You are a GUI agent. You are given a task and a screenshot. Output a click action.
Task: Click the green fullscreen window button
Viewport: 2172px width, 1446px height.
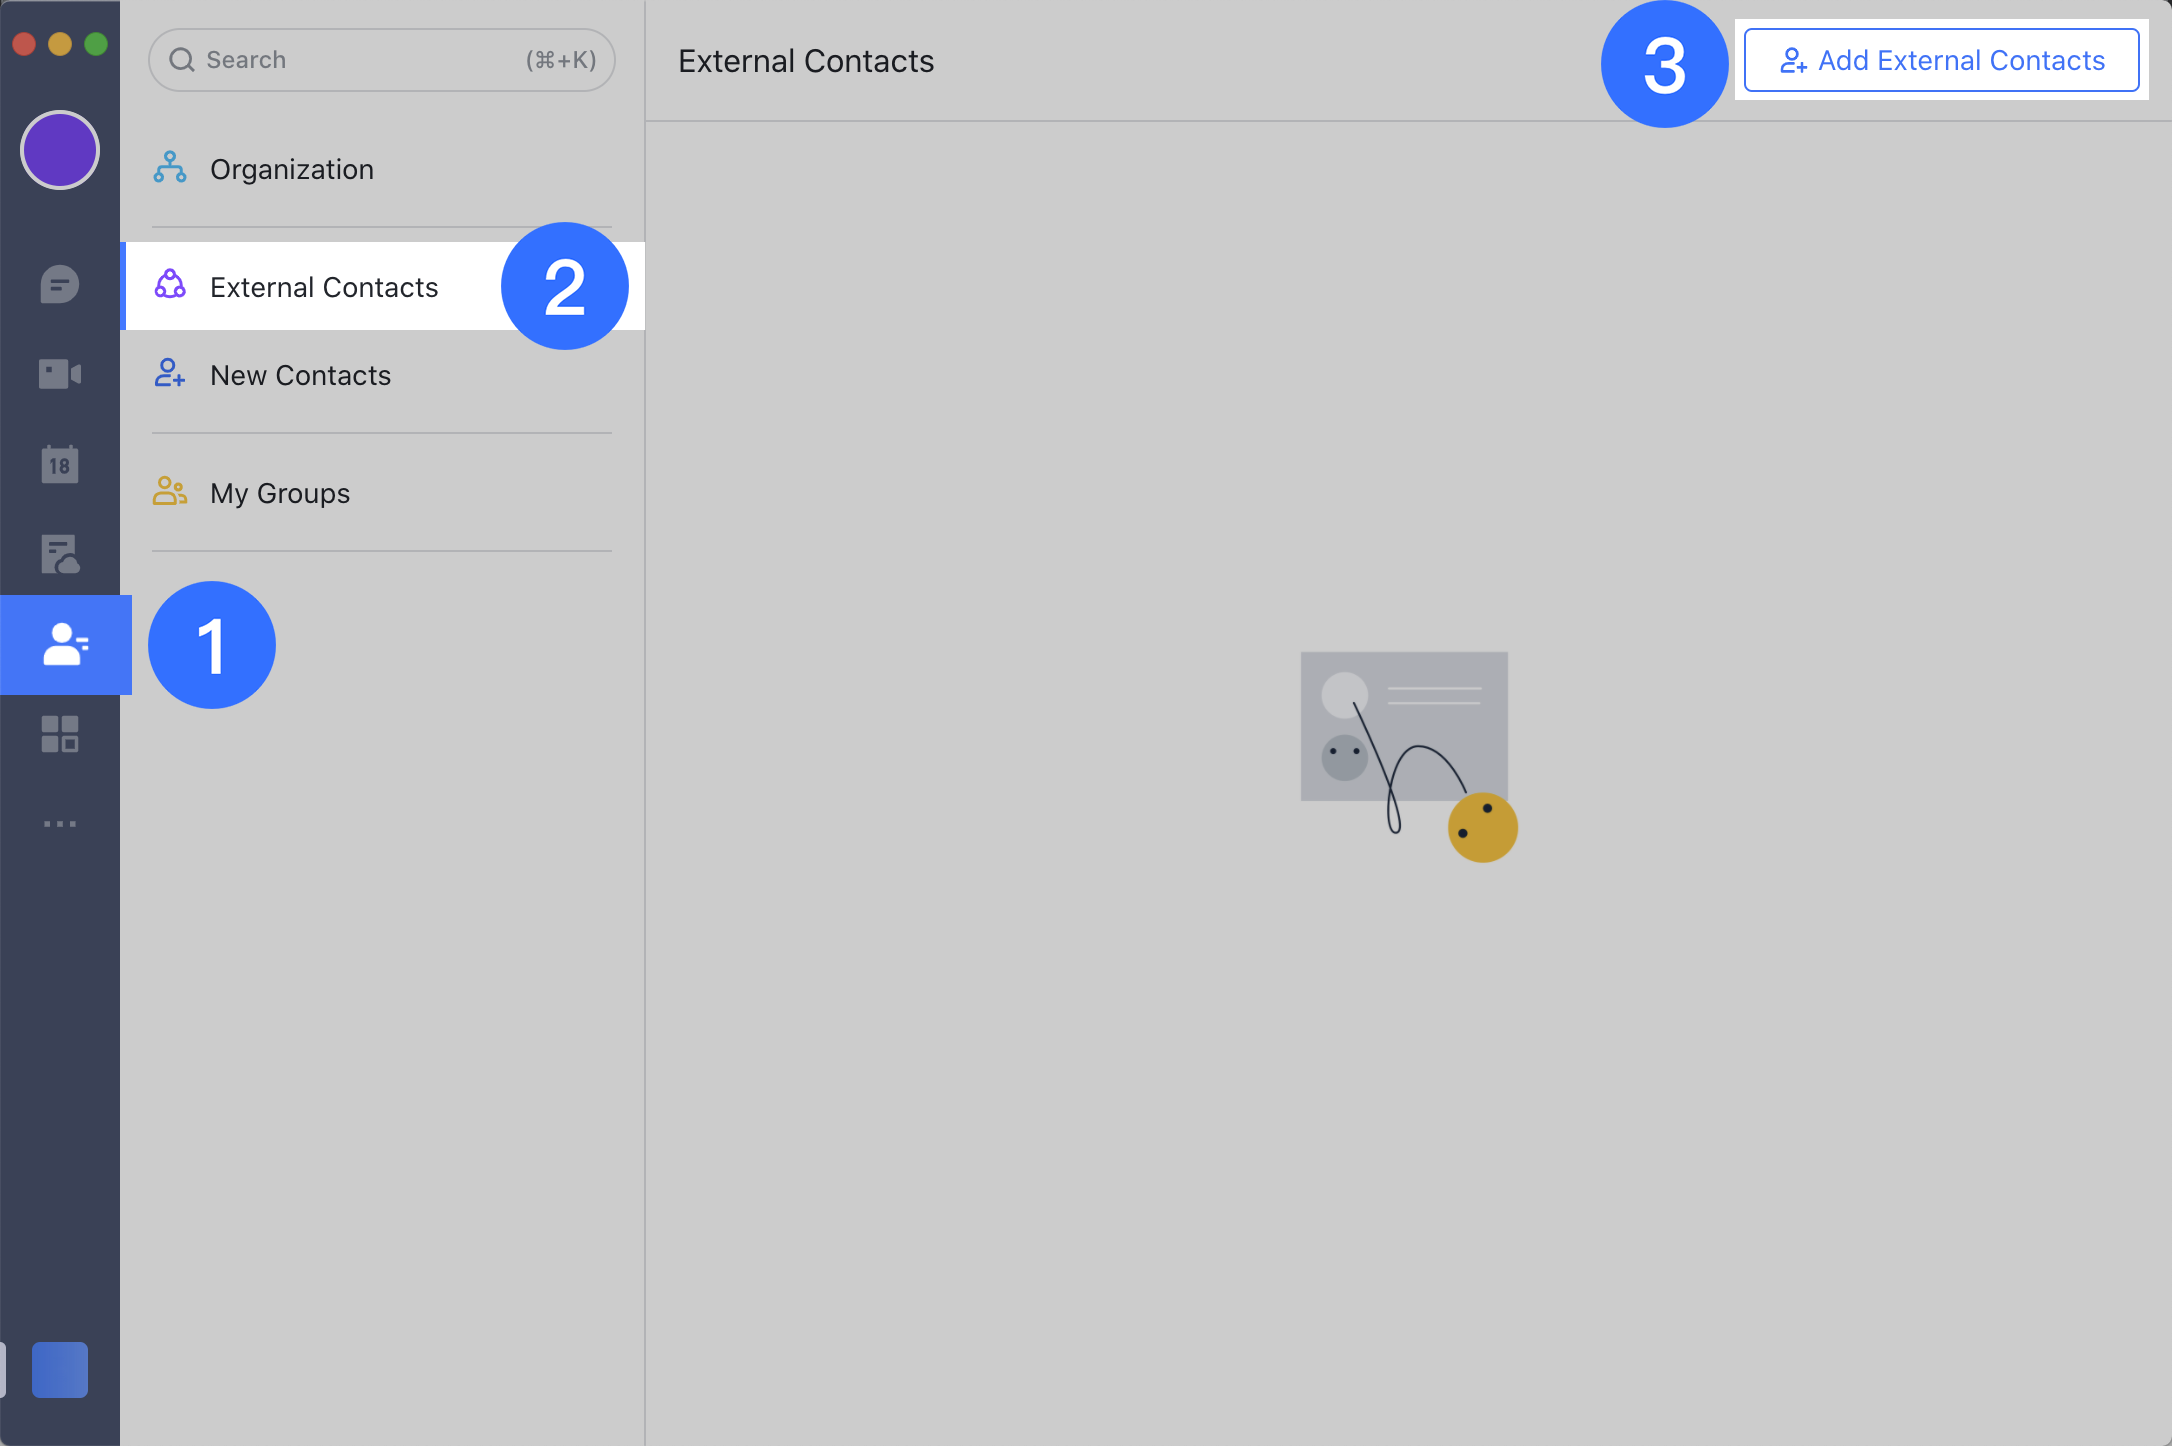tap(96, 44)
